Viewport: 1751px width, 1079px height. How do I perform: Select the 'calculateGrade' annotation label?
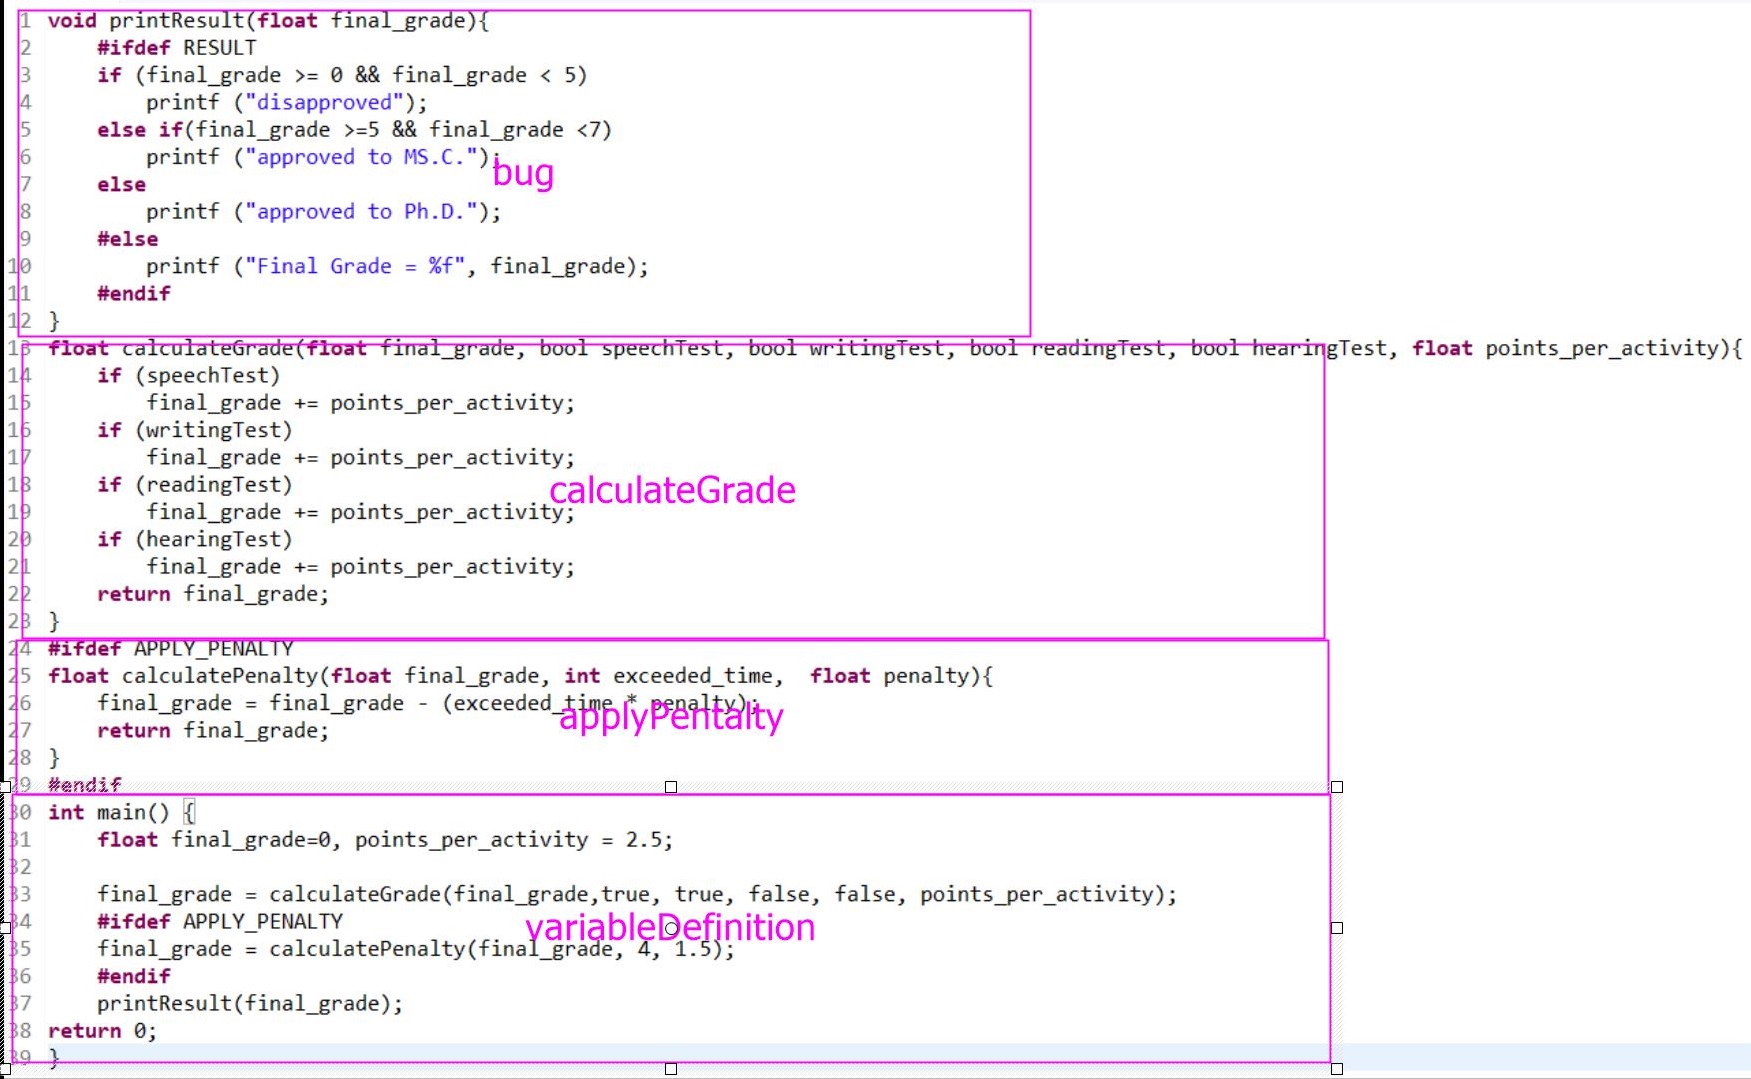click(x=672, y=490)
